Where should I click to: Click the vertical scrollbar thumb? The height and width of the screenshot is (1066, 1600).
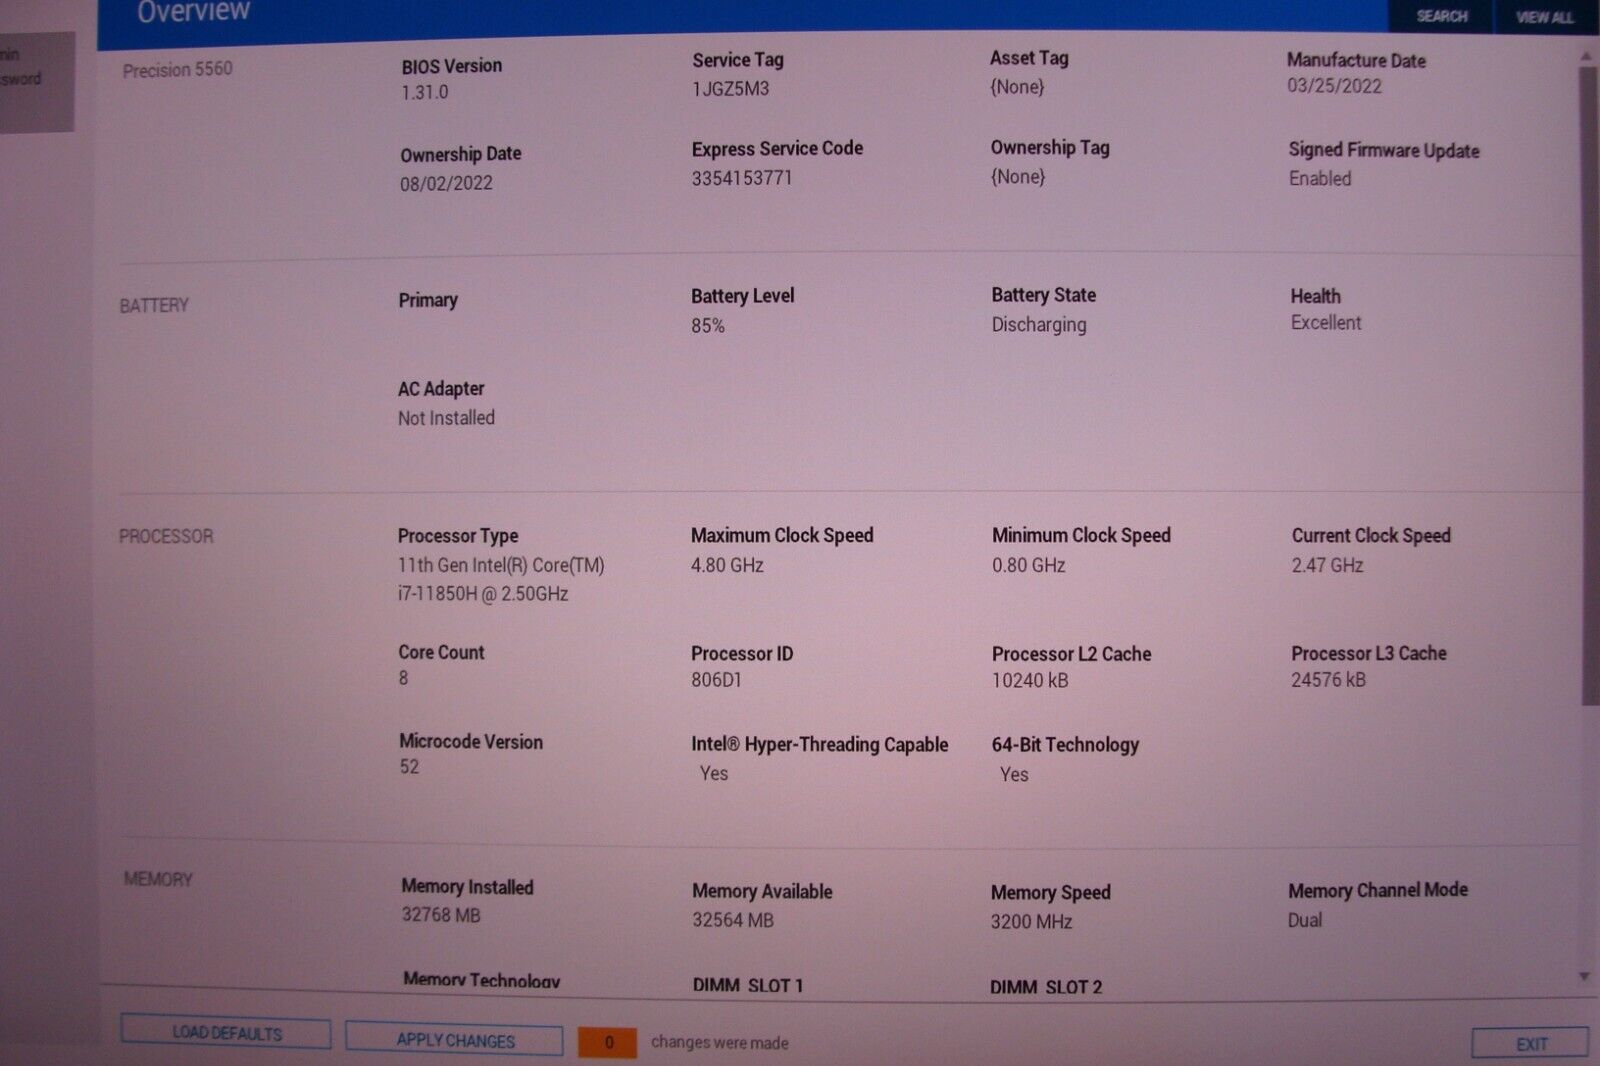1588,385
